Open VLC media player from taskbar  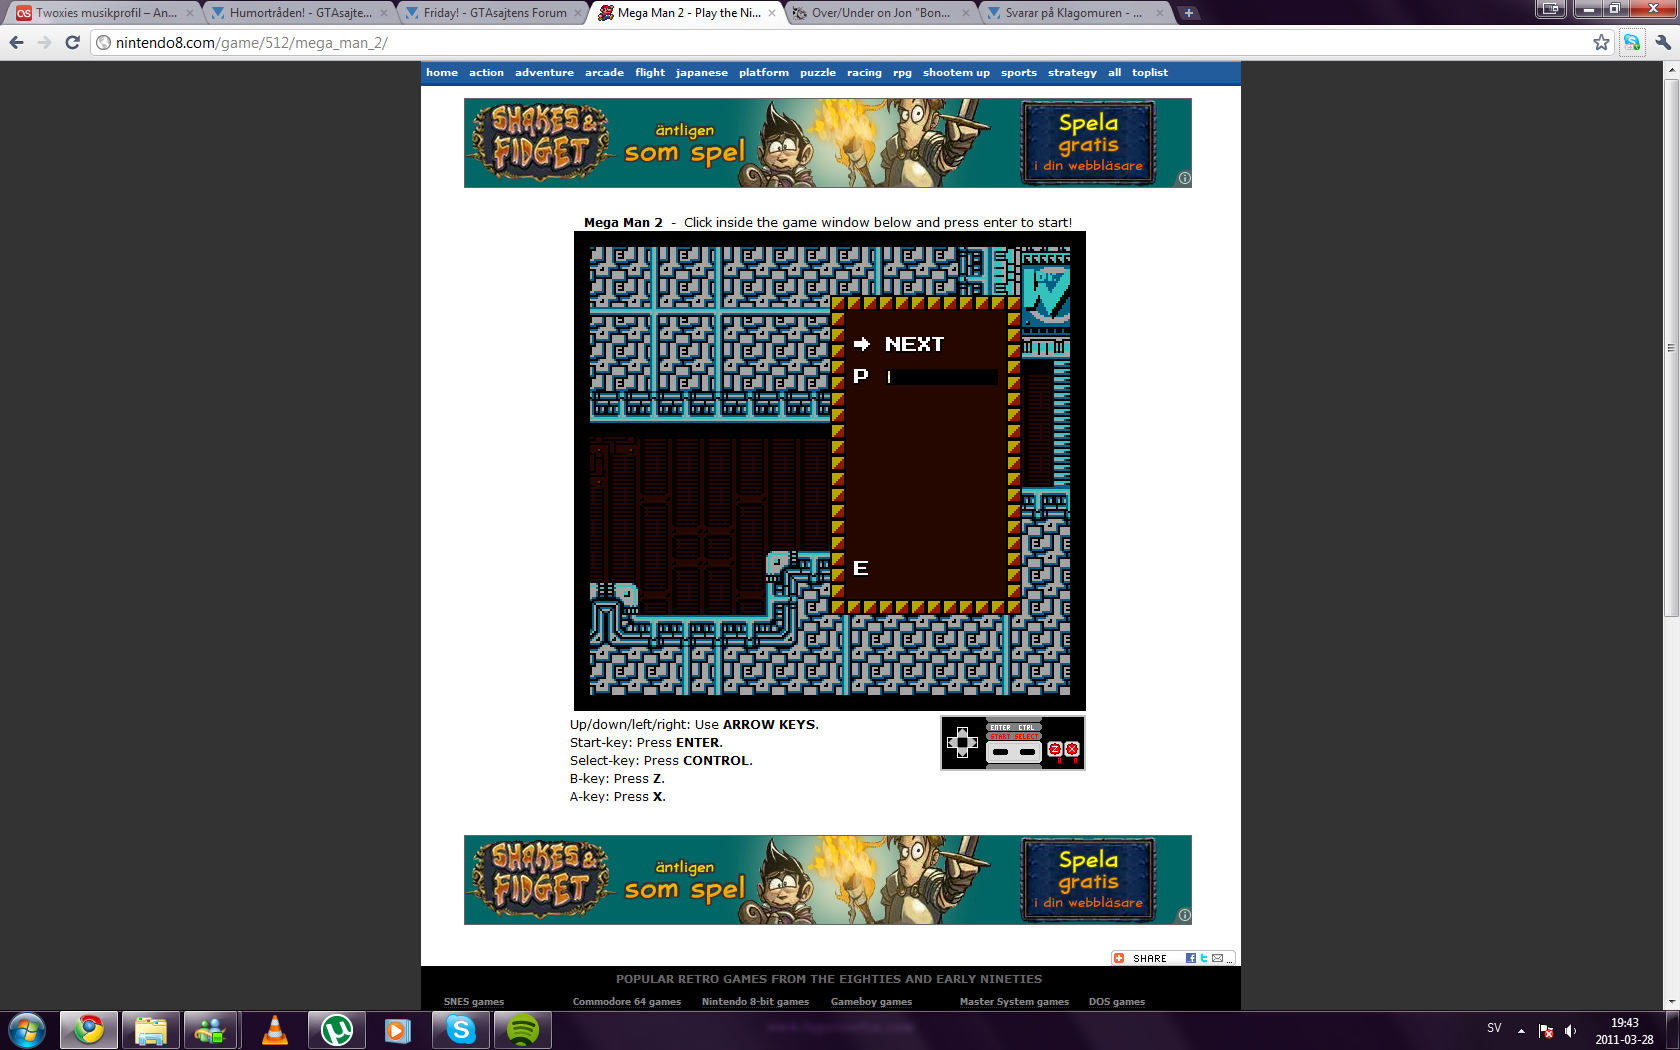click(275, 1030)
